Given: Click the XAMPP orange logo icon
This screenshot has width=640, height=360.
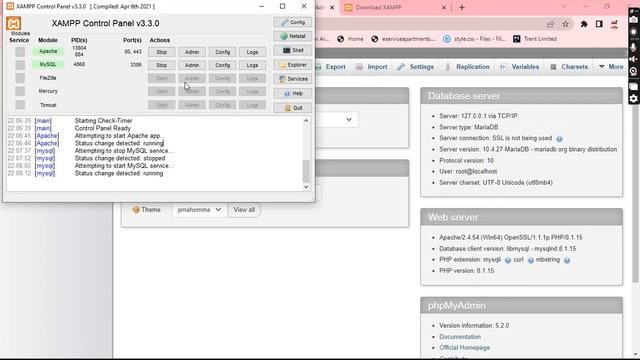Looking at the screenshot, I should click(14, 23).
